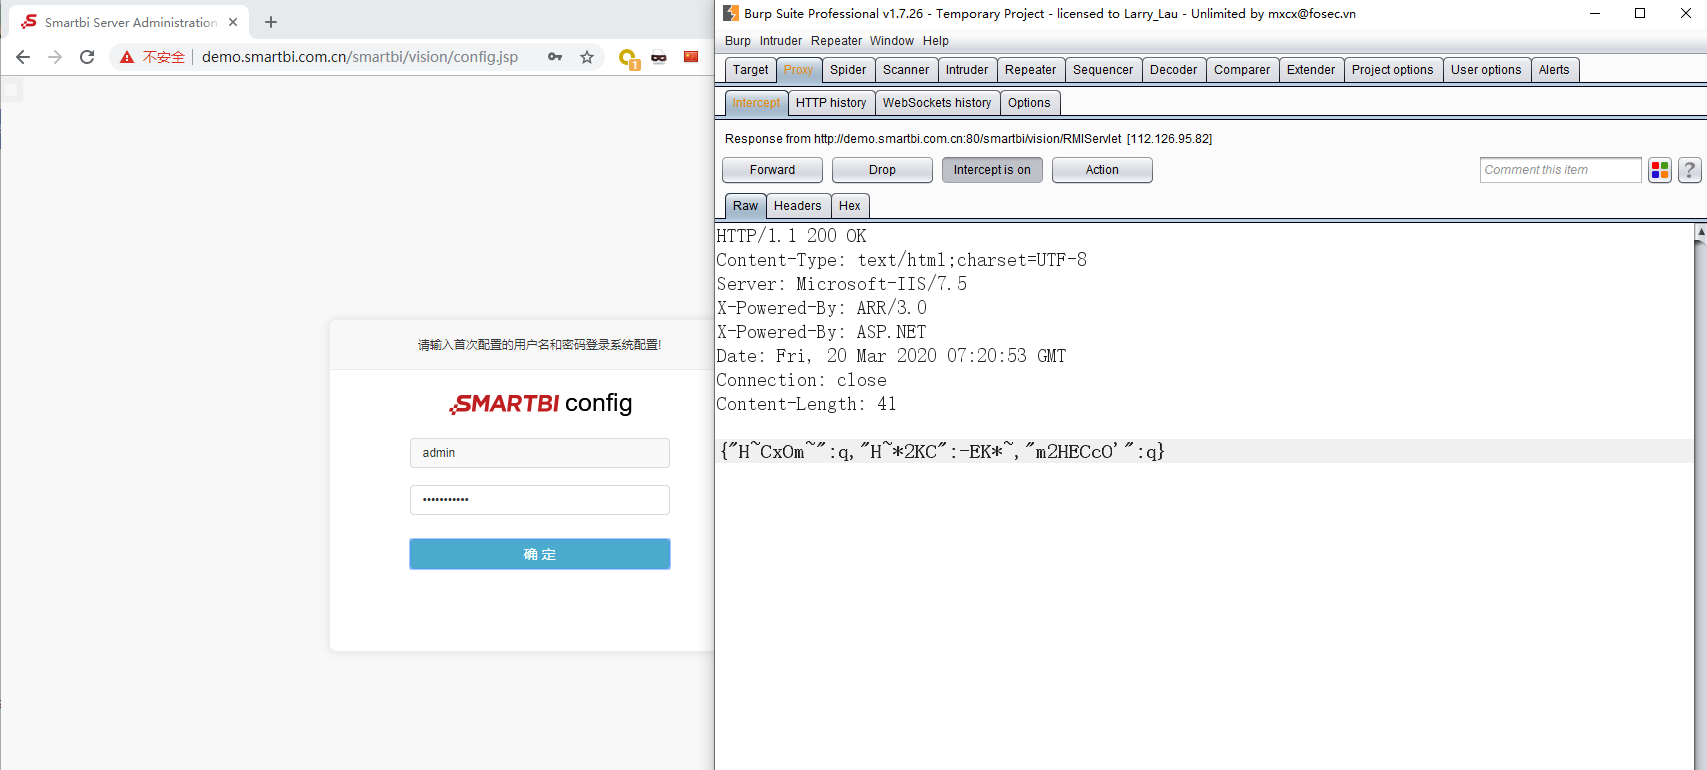Click the Burp help question mark icon
Image resolution: width=1707 pixels, height=770 pixels.
1689,170
